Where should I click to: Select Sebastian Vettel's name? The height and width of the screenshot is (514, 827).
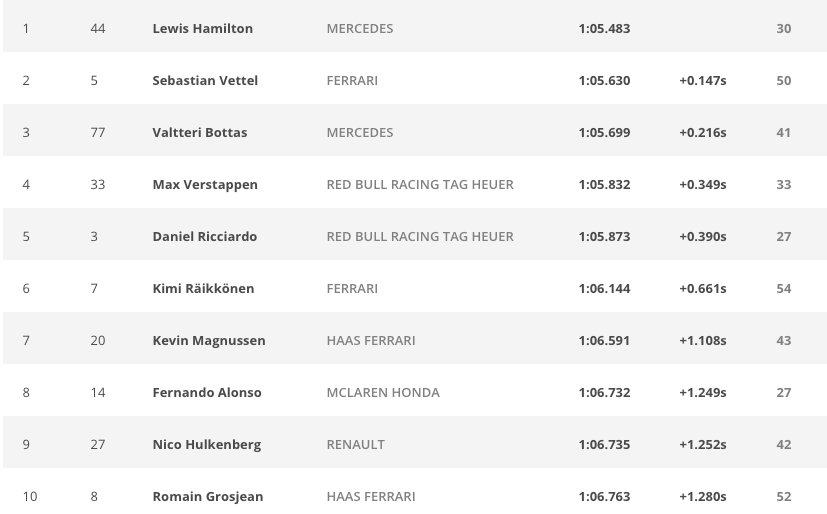205,81
